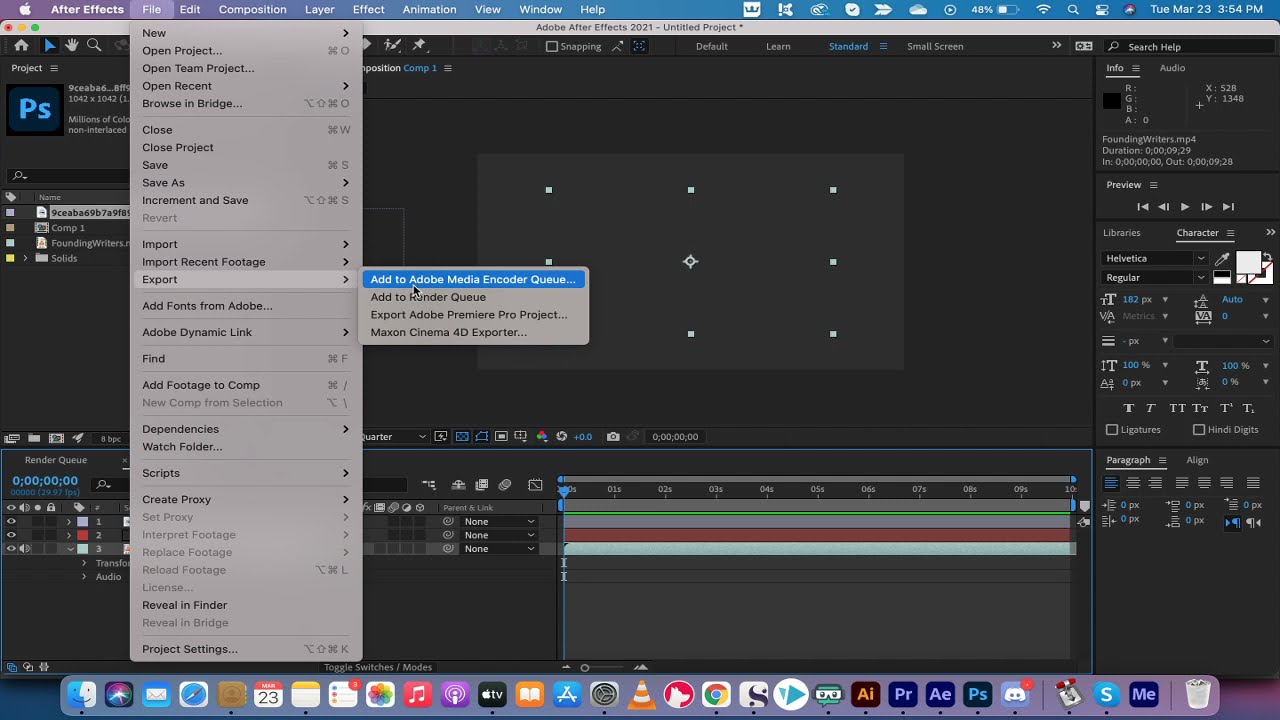The width and height of the screenshot is (1280, 720).
Task: Expand the Solids folder in Project panel
Action: click(x=25, y=258)
